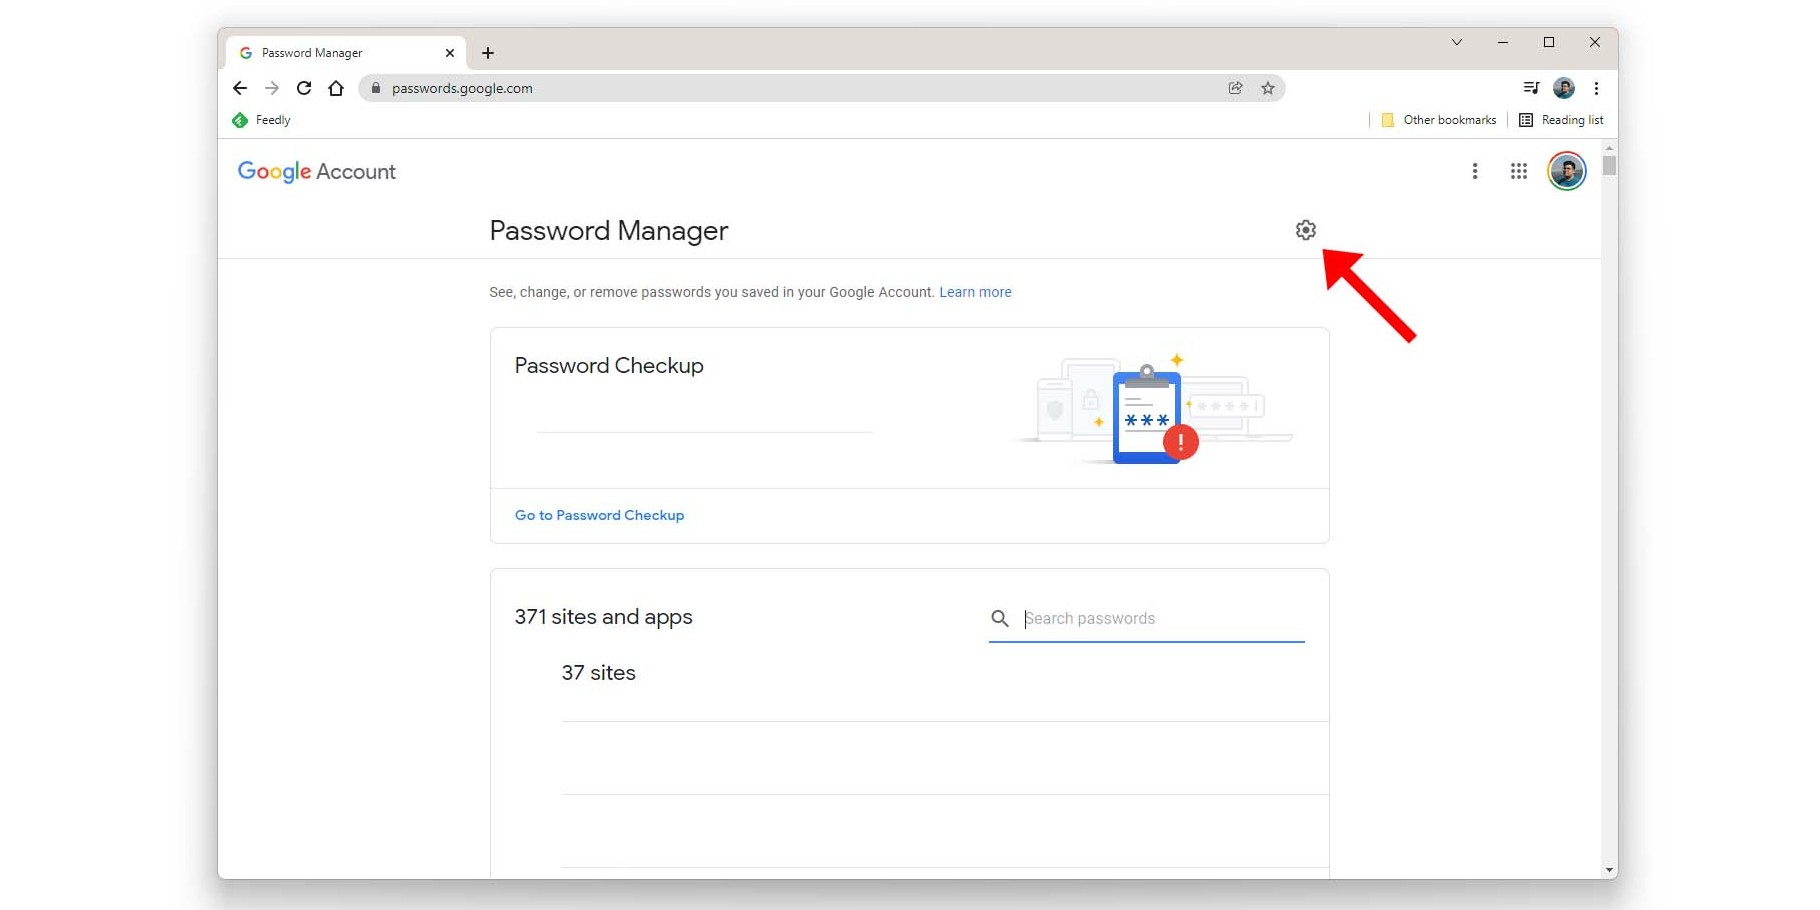
Task: Click the browser Home icon
Action: (x=336, y=88)
